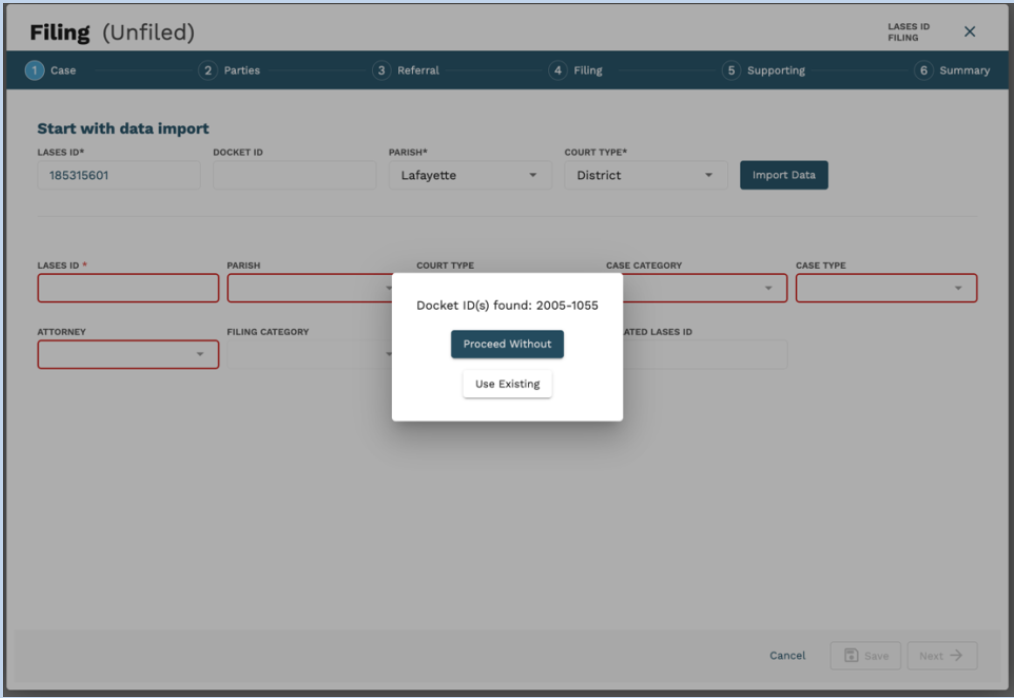Viewport: 1014px width, 698px height.
Task: Click the step 3 Referral number icon
Action: tap(382, 71)
